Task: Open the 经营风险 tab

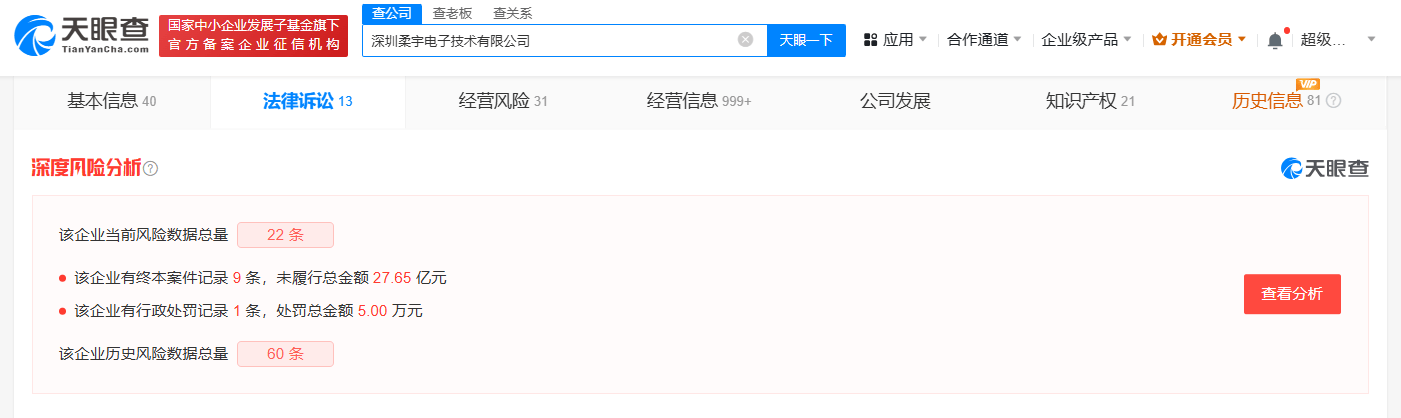Action: 503,101
